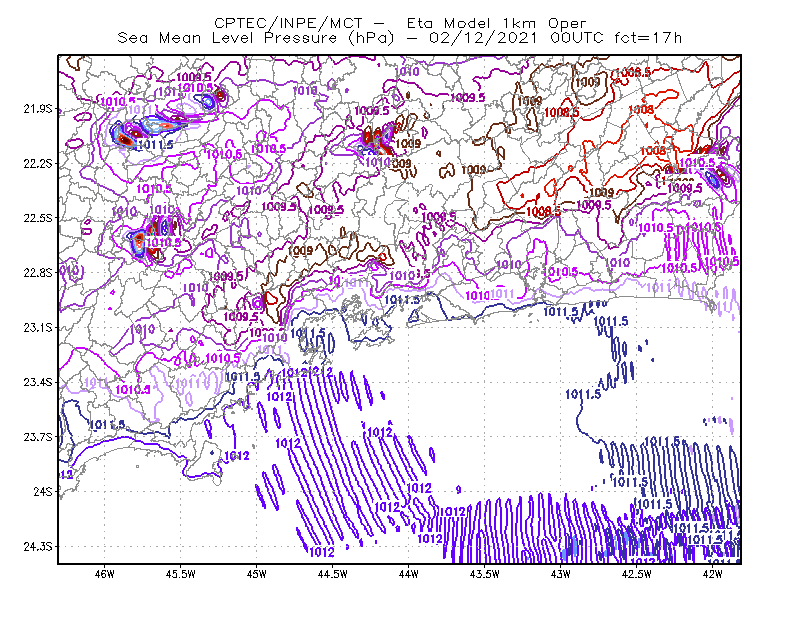Image resolution: width=800 pixels, height=618 pixels.
Task: Click the 42.5W longitude axis label
Action: coord(637,574)
